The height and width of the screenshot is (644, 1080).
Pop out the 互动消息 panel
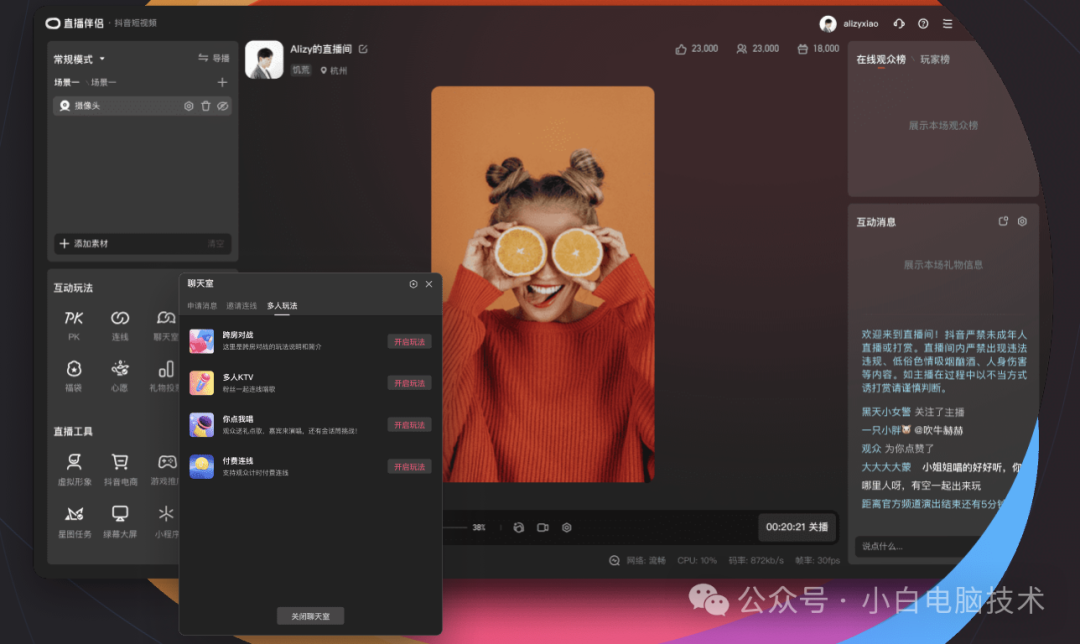pos(1003,221)
